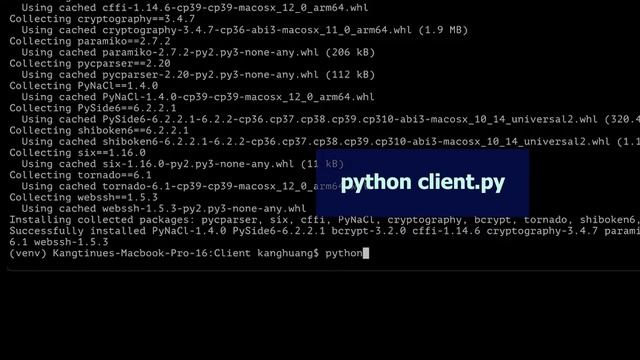Click the cached cryptography-3.4.7 wheel line

tap(244, 30)
